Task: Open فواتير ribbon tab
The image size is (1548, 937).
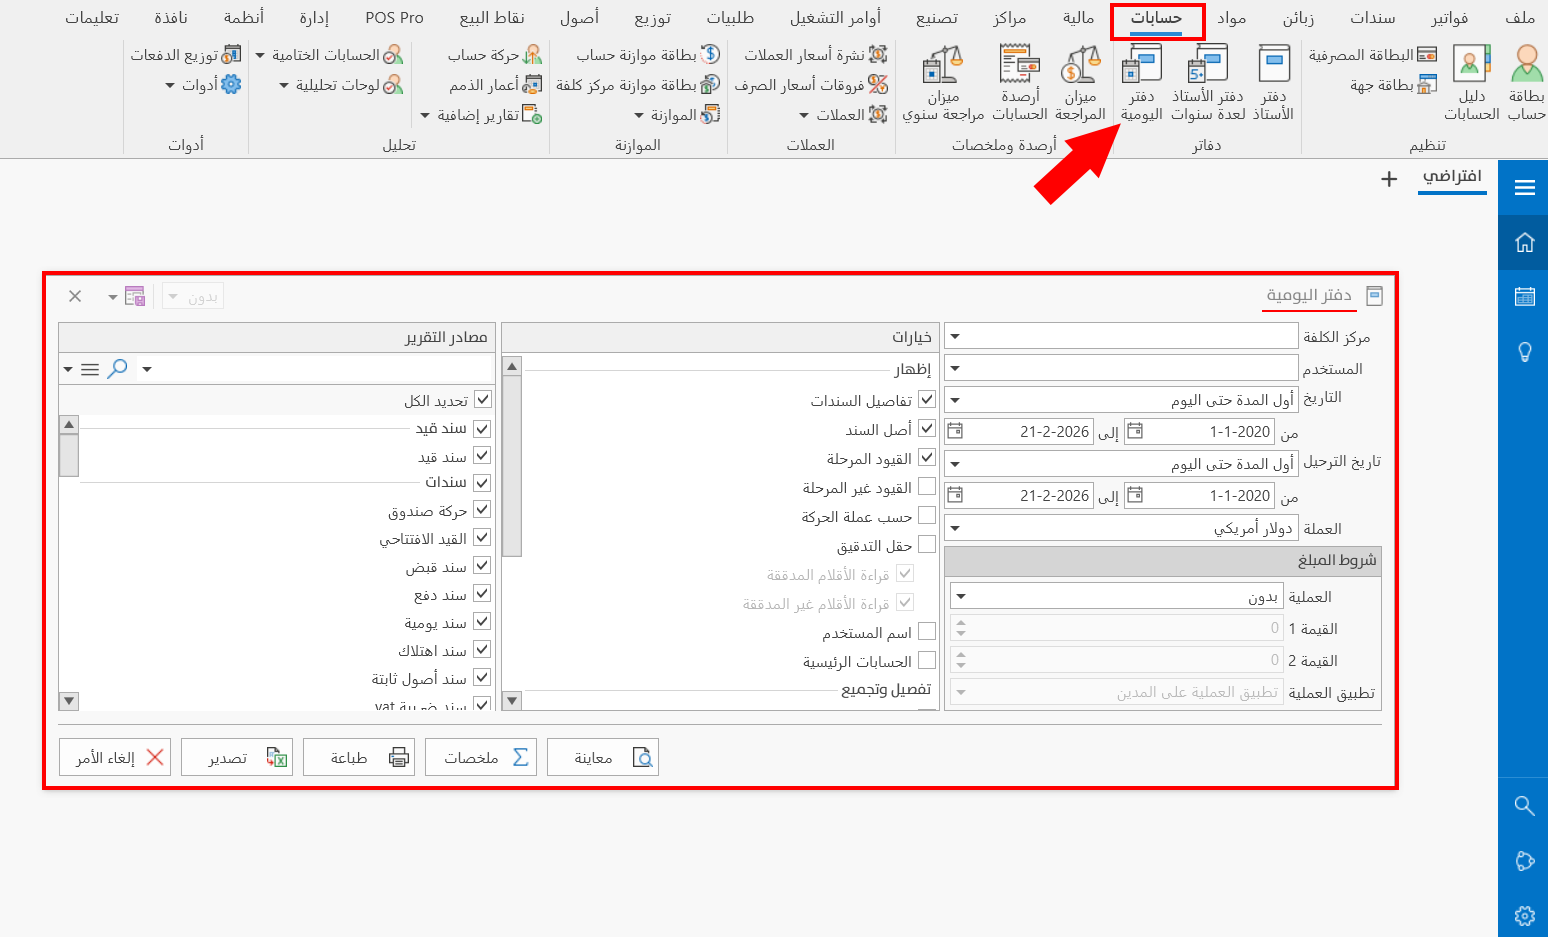Action: pos(1449,18)
